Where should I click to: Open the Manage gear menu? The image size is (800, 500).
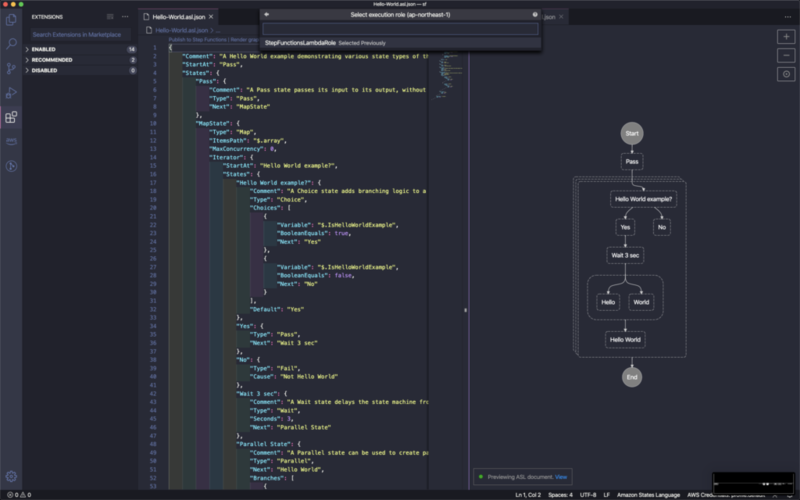coord(11,477)
